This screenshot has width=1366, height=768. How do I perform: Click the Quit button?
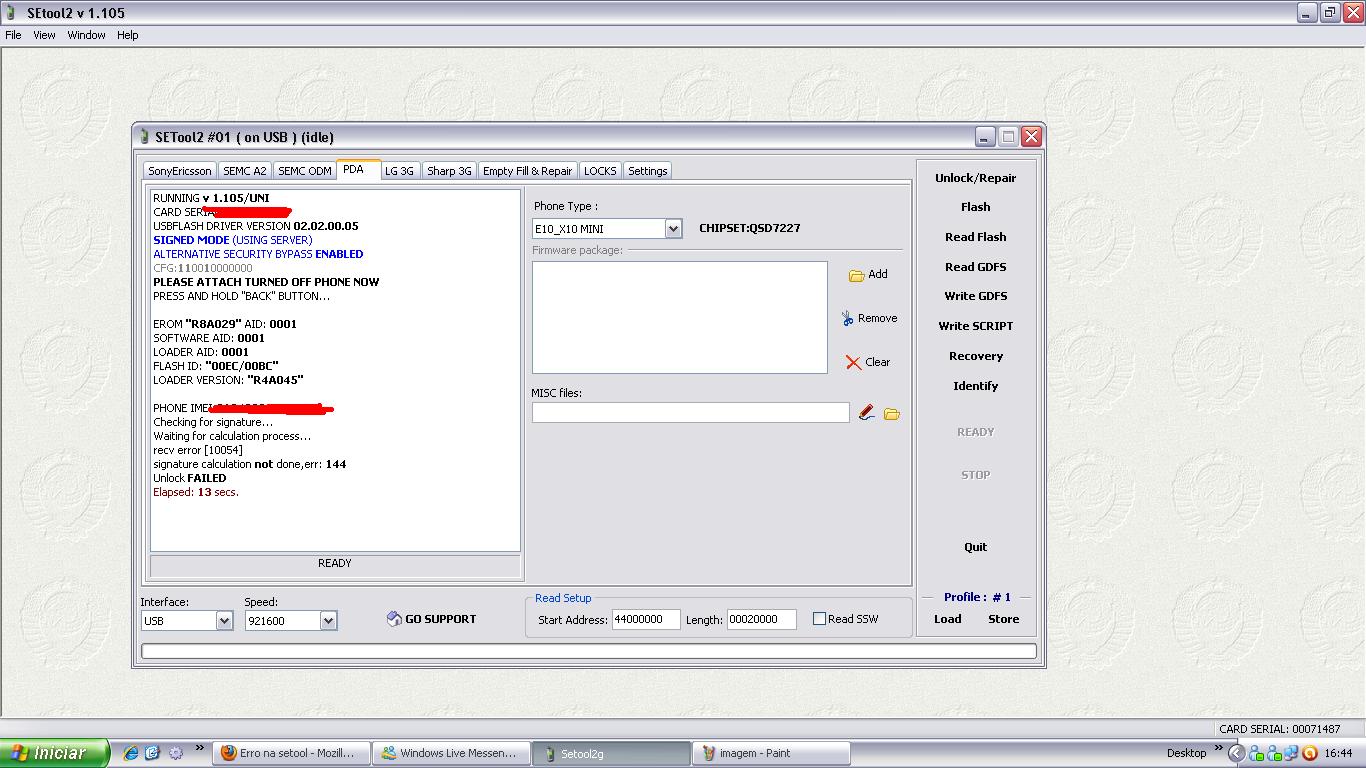pos(976,547)
